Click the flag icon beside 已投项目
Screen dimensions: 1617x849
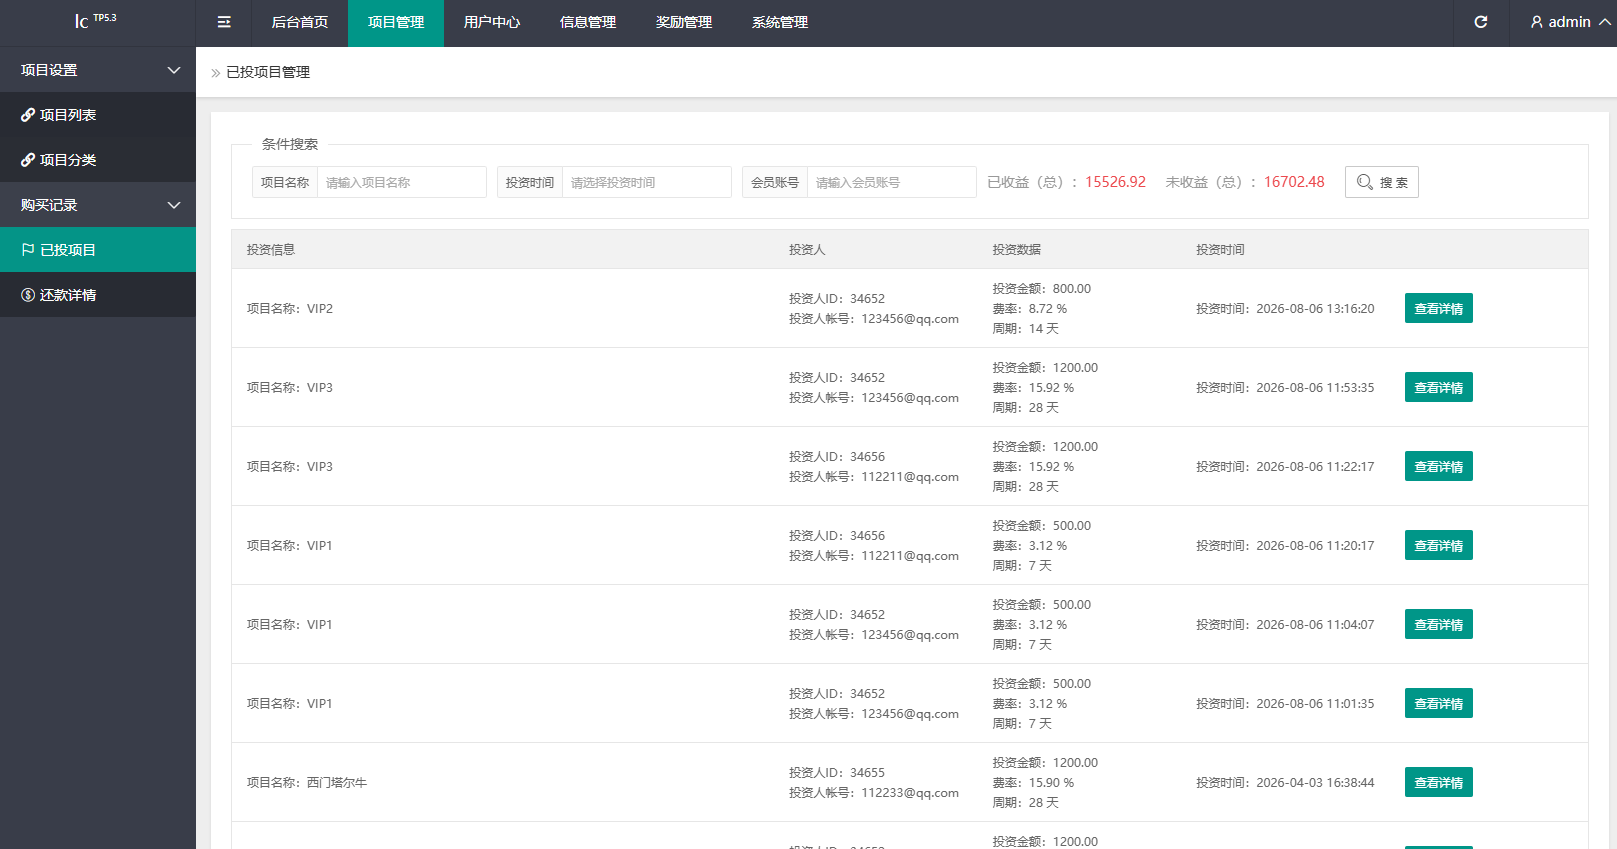point(28,250)
